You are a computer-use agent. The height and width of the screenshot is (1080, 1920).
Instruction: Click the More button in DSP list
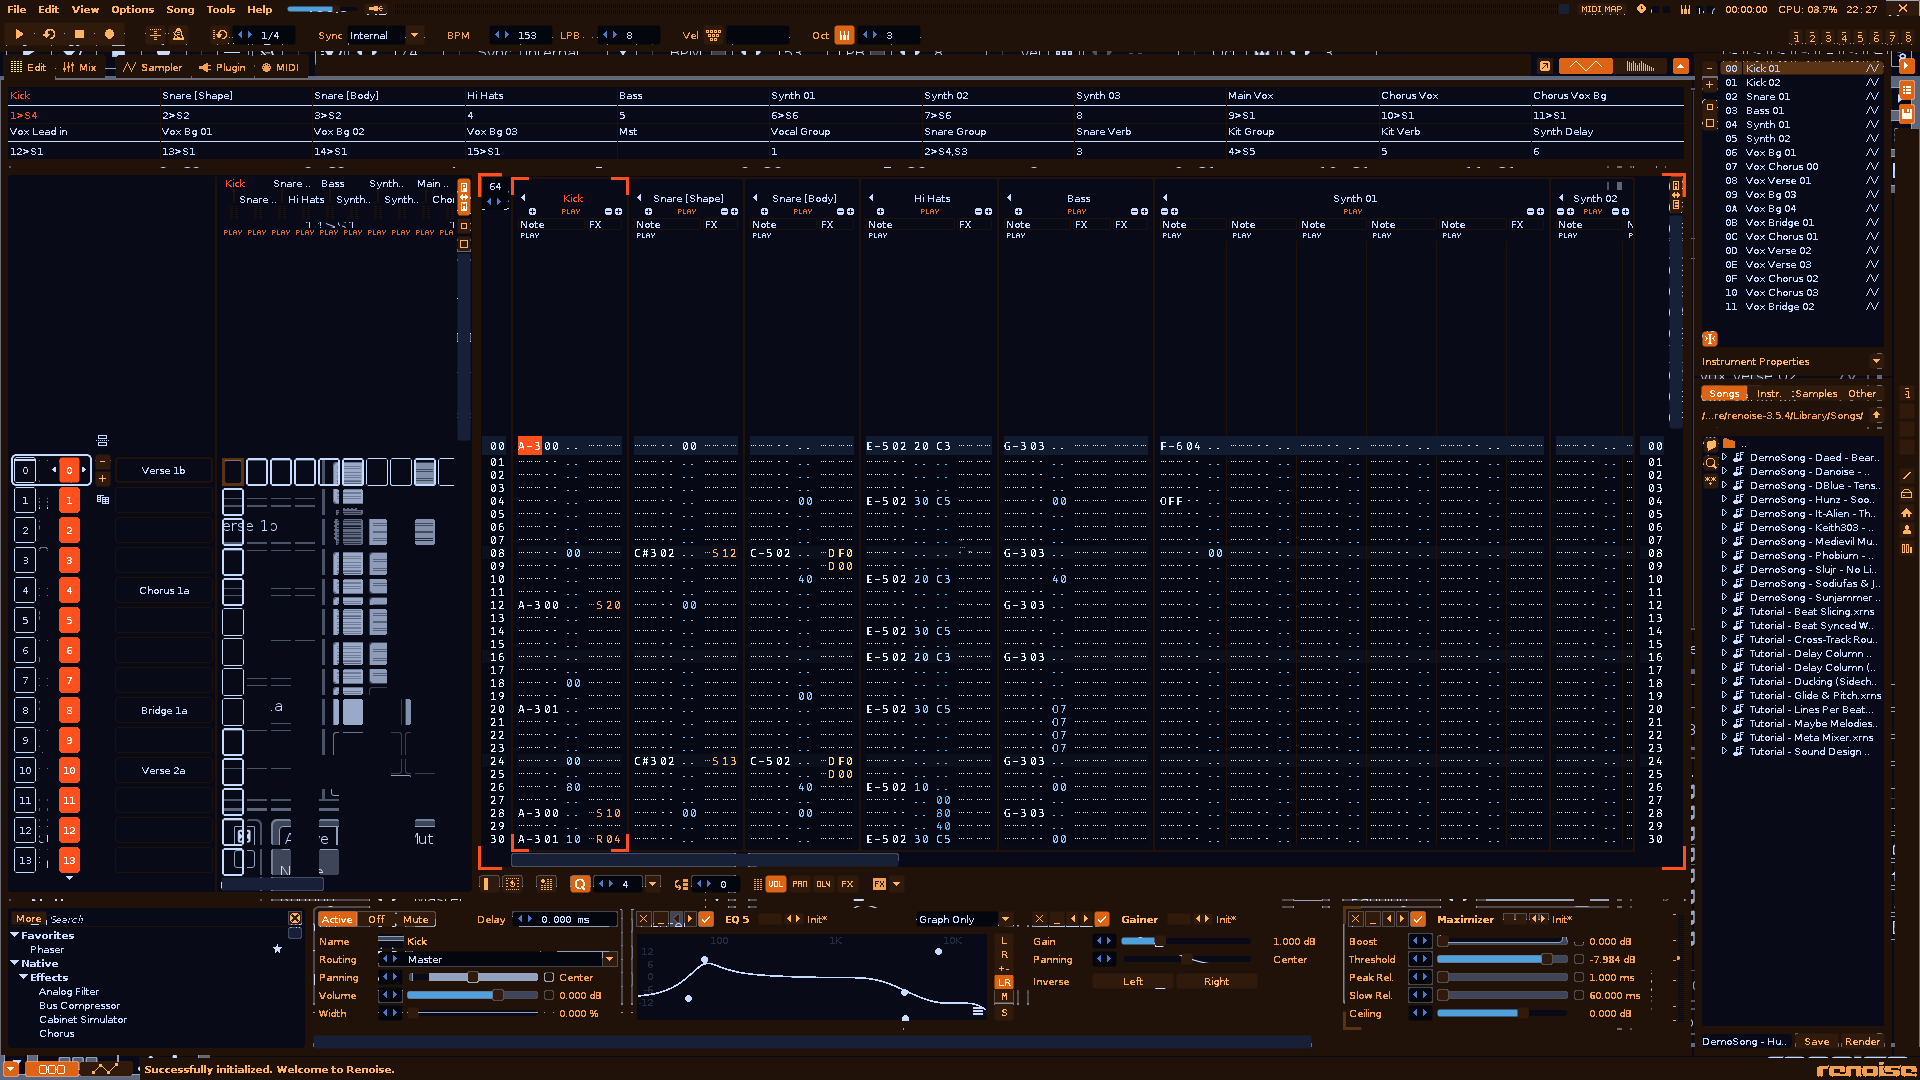28,919
